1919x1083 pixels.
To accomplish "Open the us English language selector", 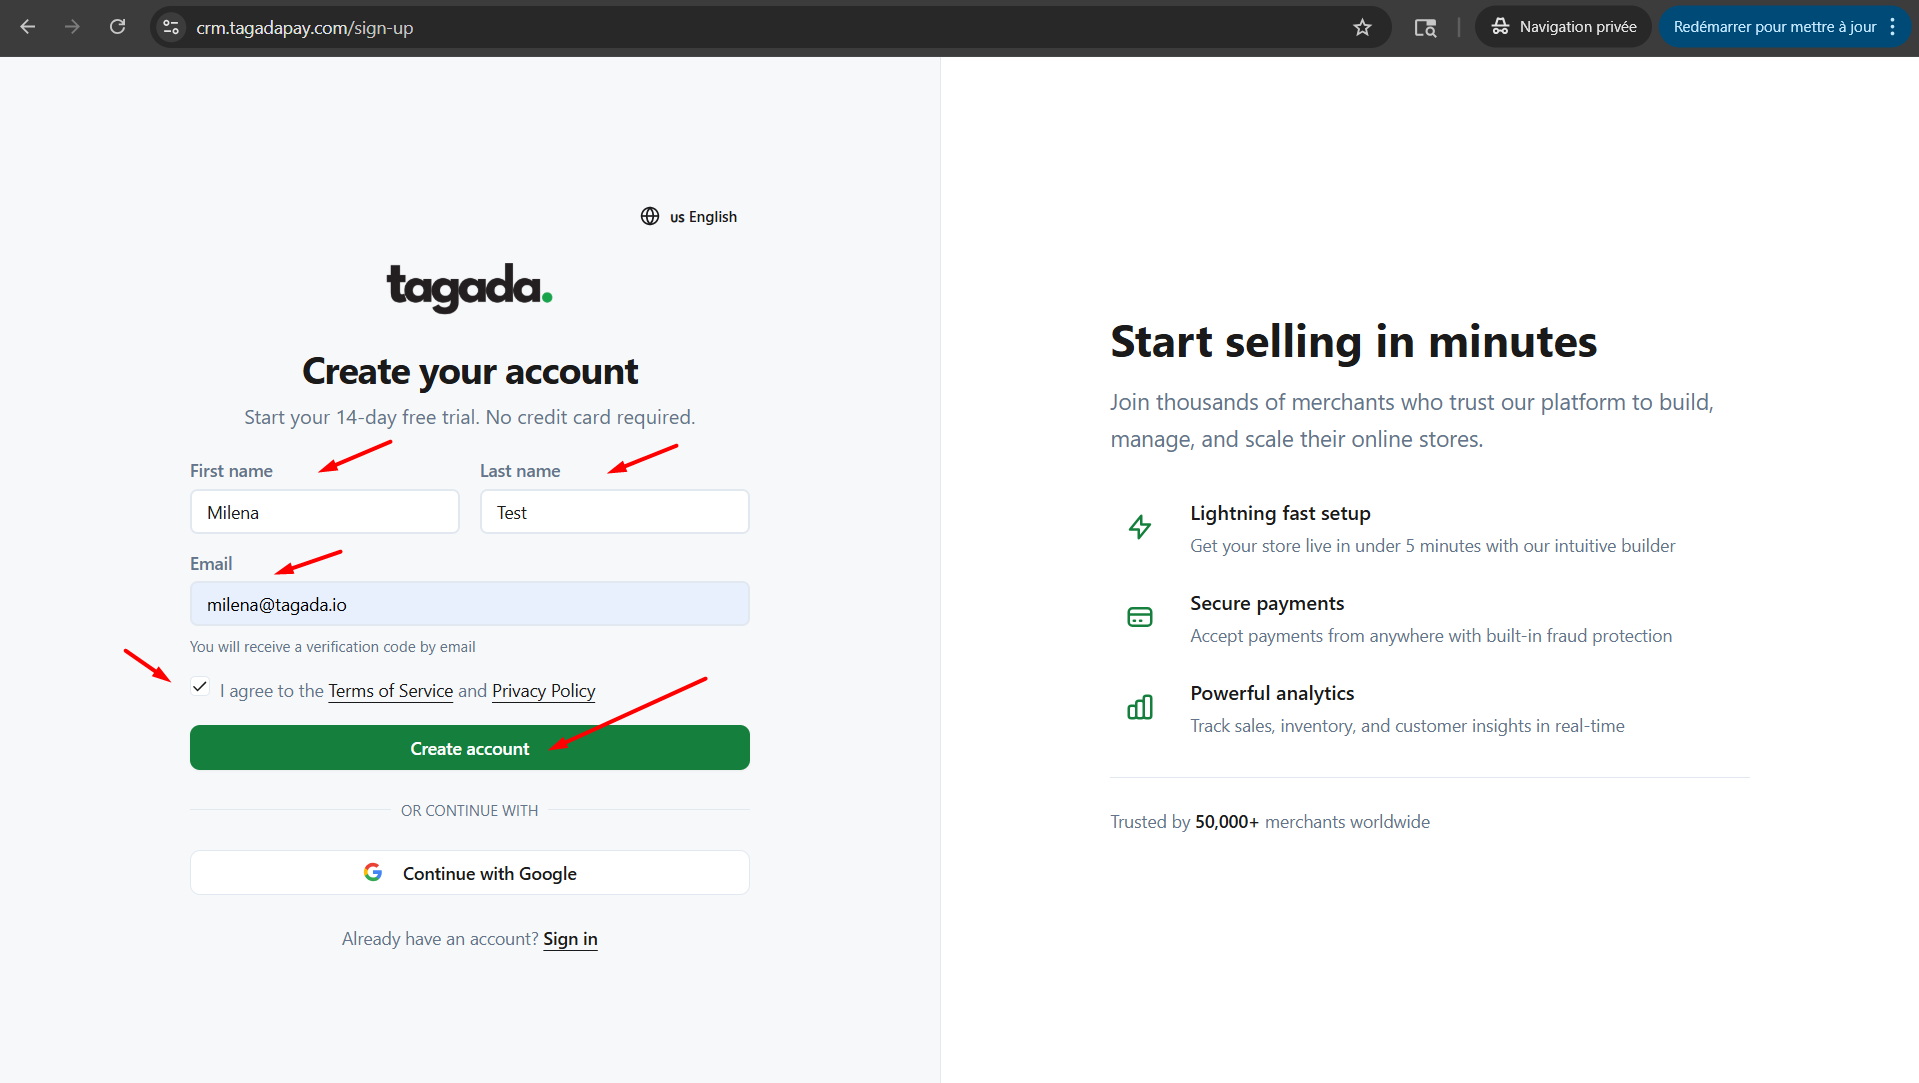I will (702, 217).
